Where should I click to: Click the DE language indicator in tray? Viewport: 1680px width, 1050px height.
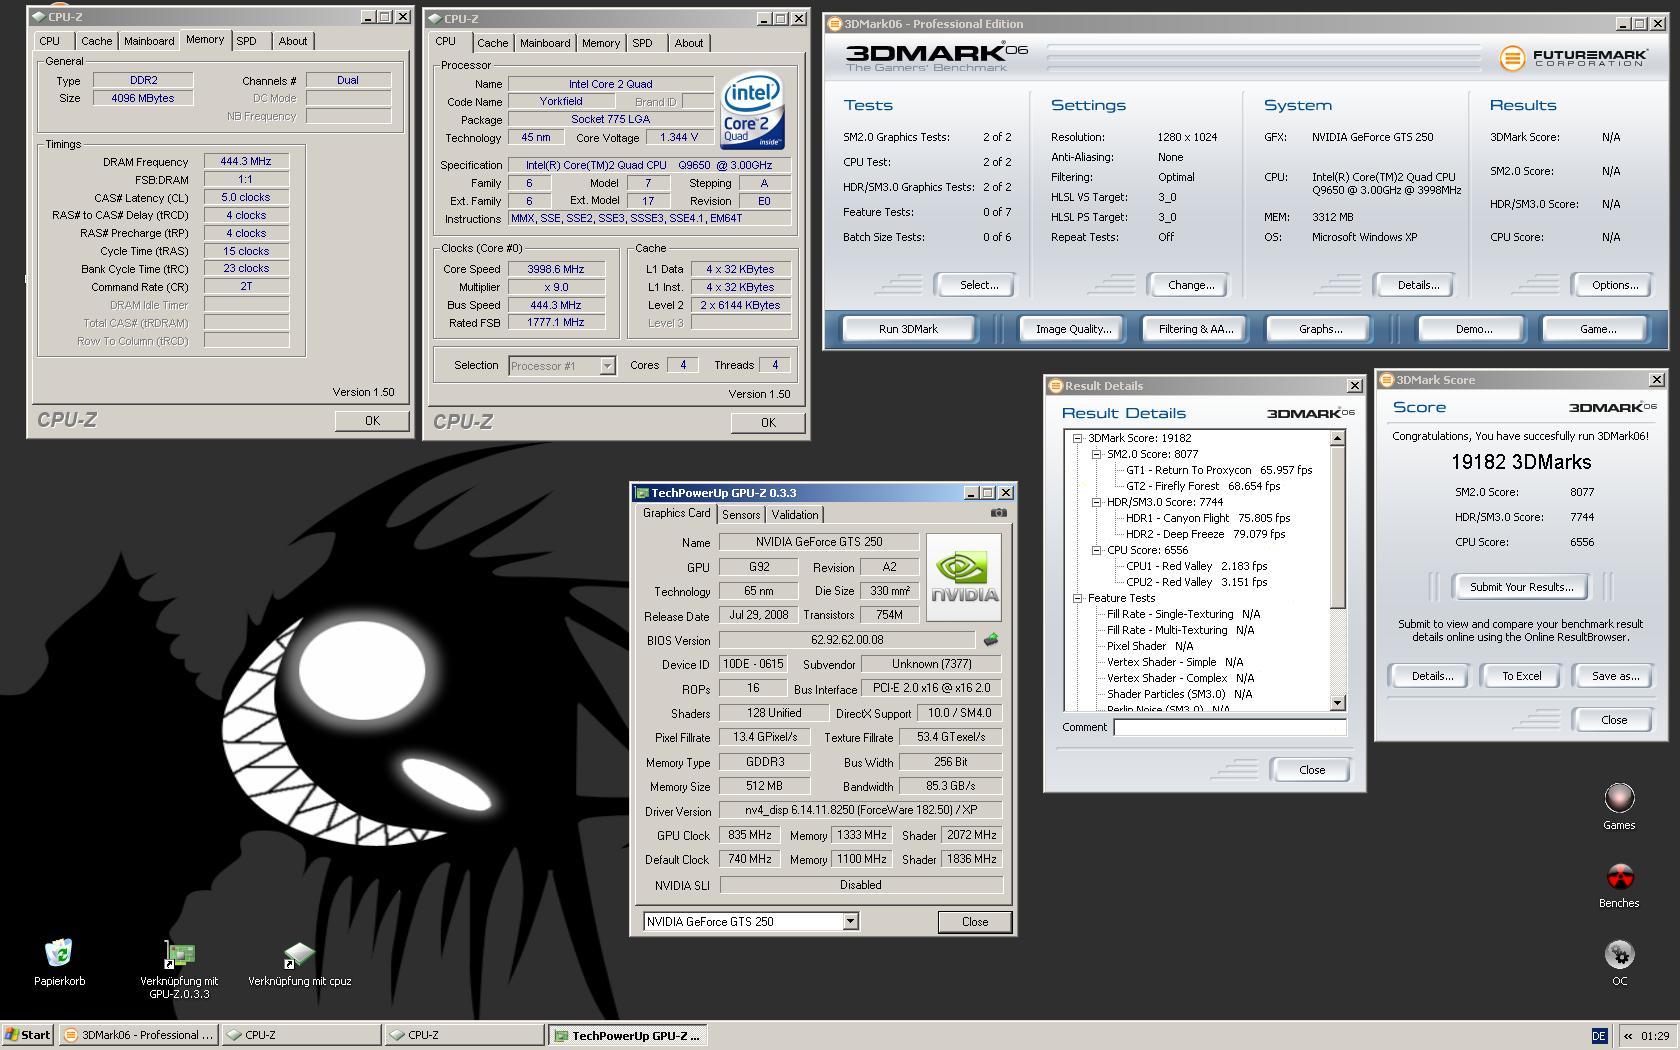(x=1598, y=1036)
